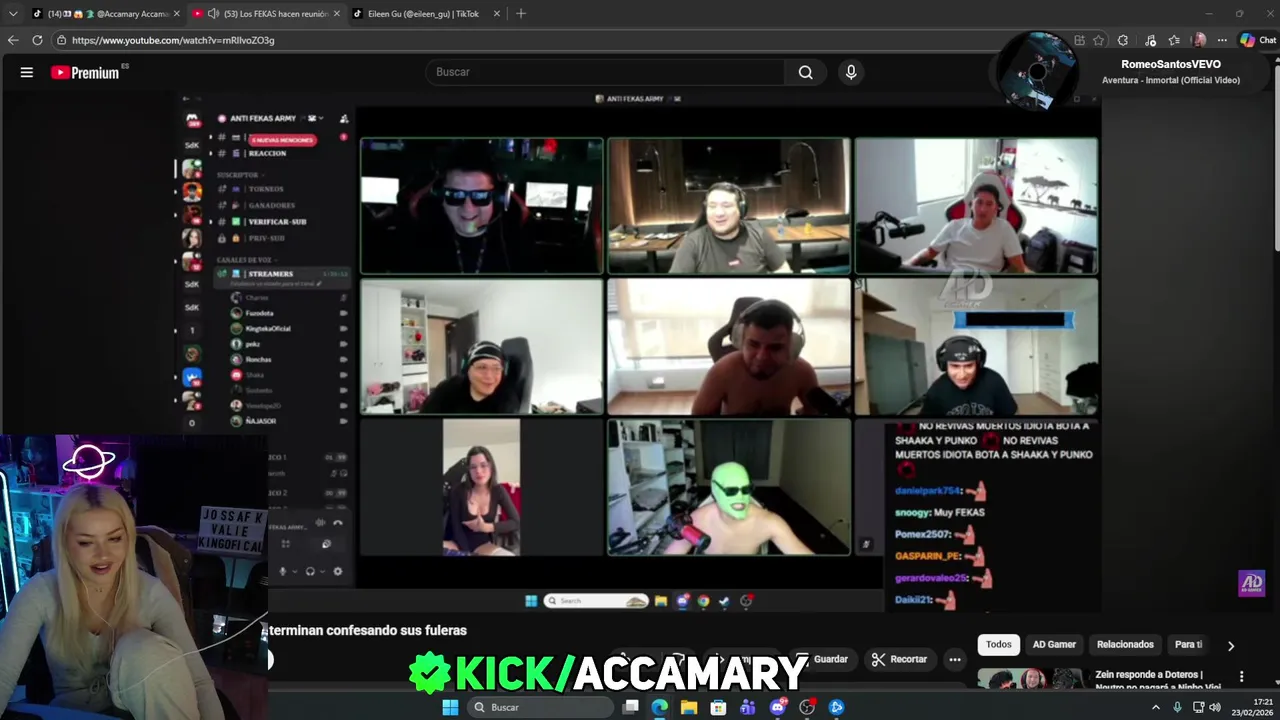View site information via the address bar lock icon
1280x720 pixels.
tap(61, 40)
